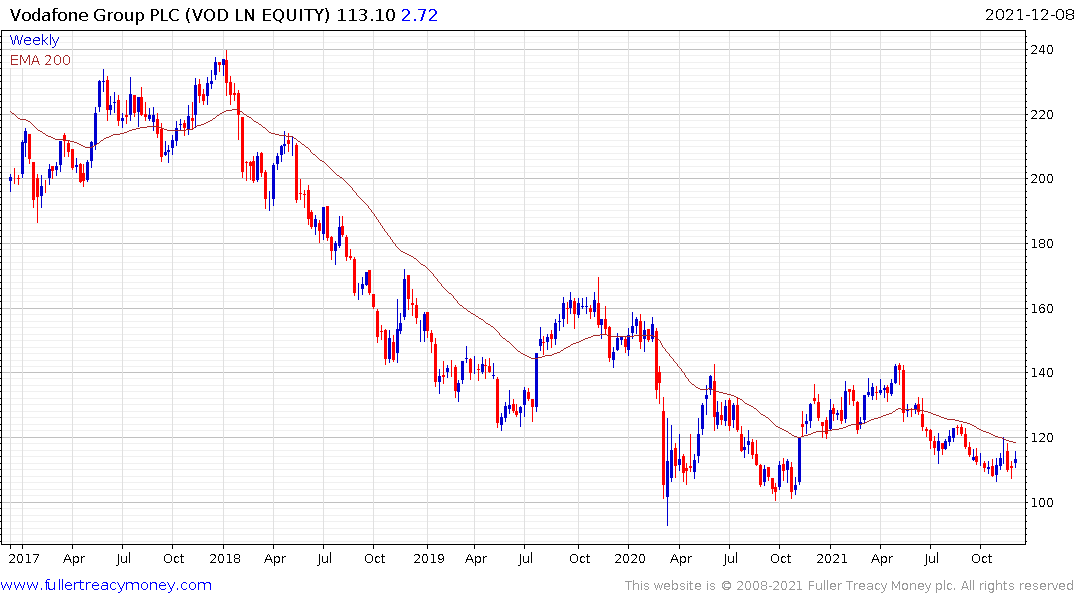Click the 220 price axis label
This screenshot has height=600, width=1075.
pyautogui.click(x=1042, y=115)
